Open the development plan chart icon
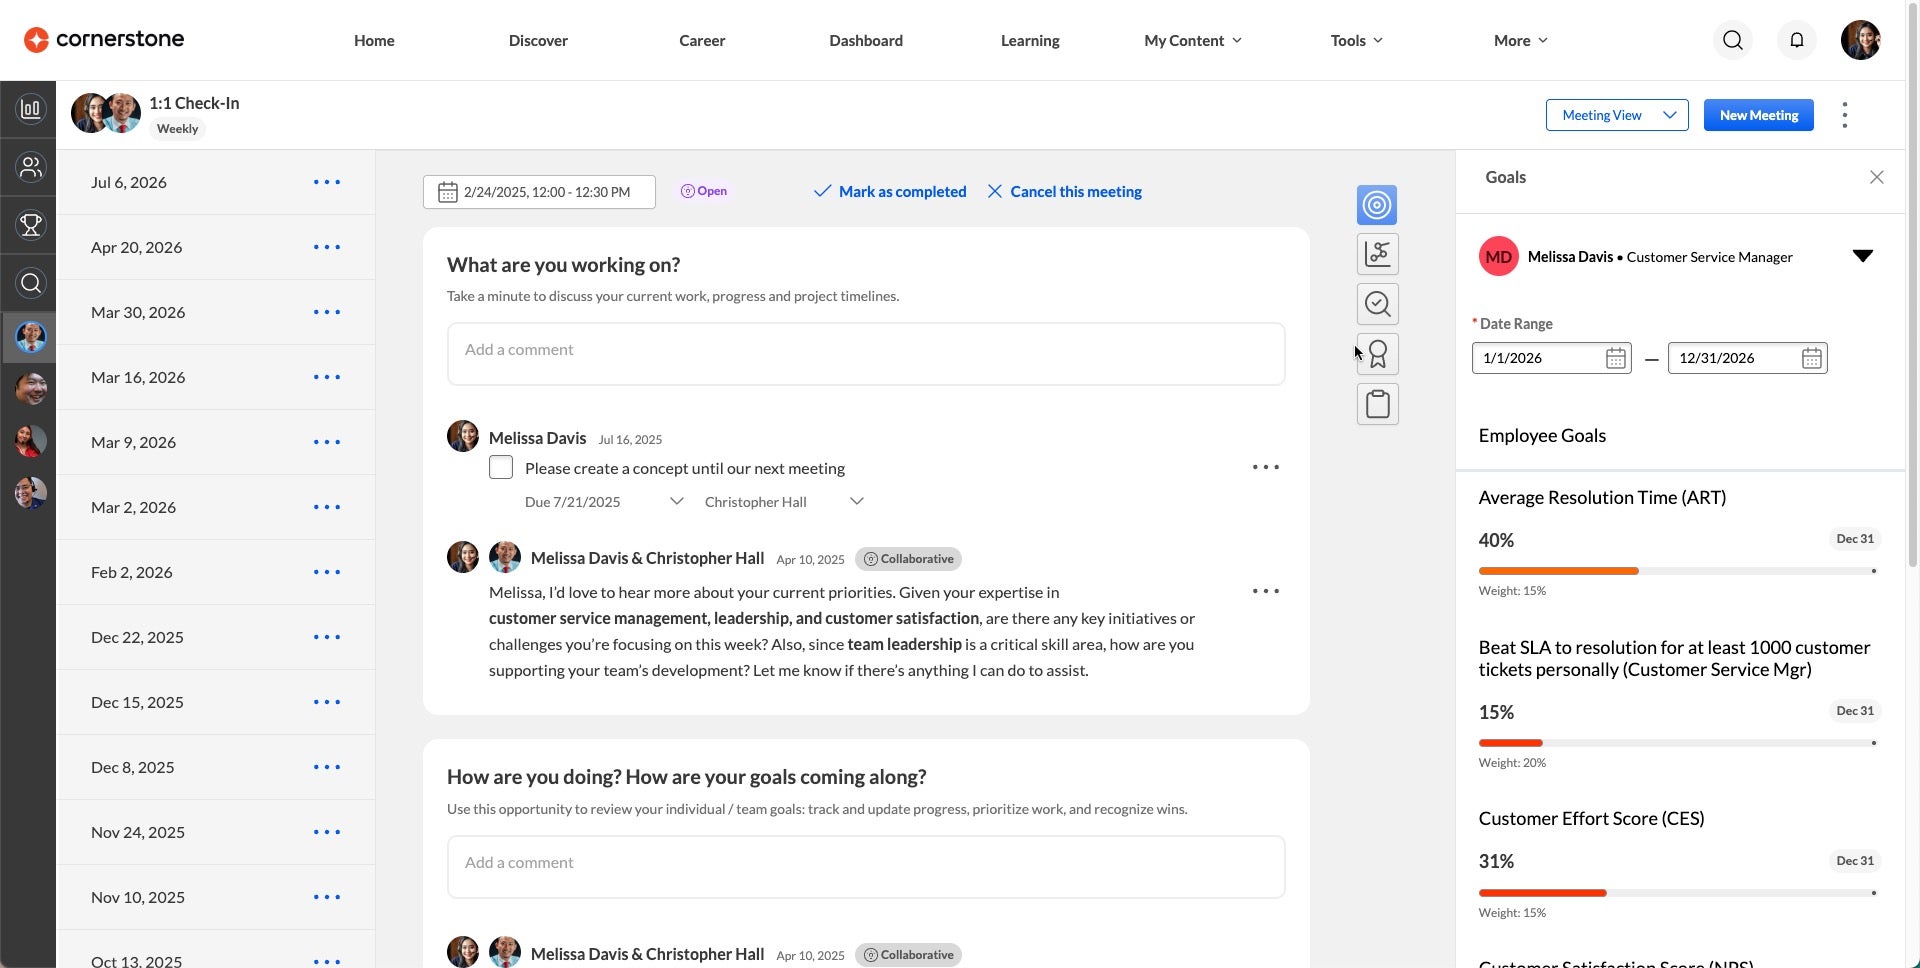1920x968 pixels. pyautogui.click(x=1377, y=254)
